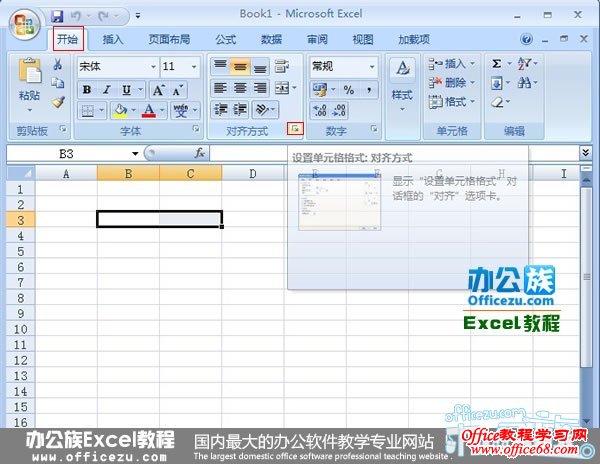The width and height of the screenshot is (600, 464).
Task: Decrease indent in alignment group
Action: [220, 109]
